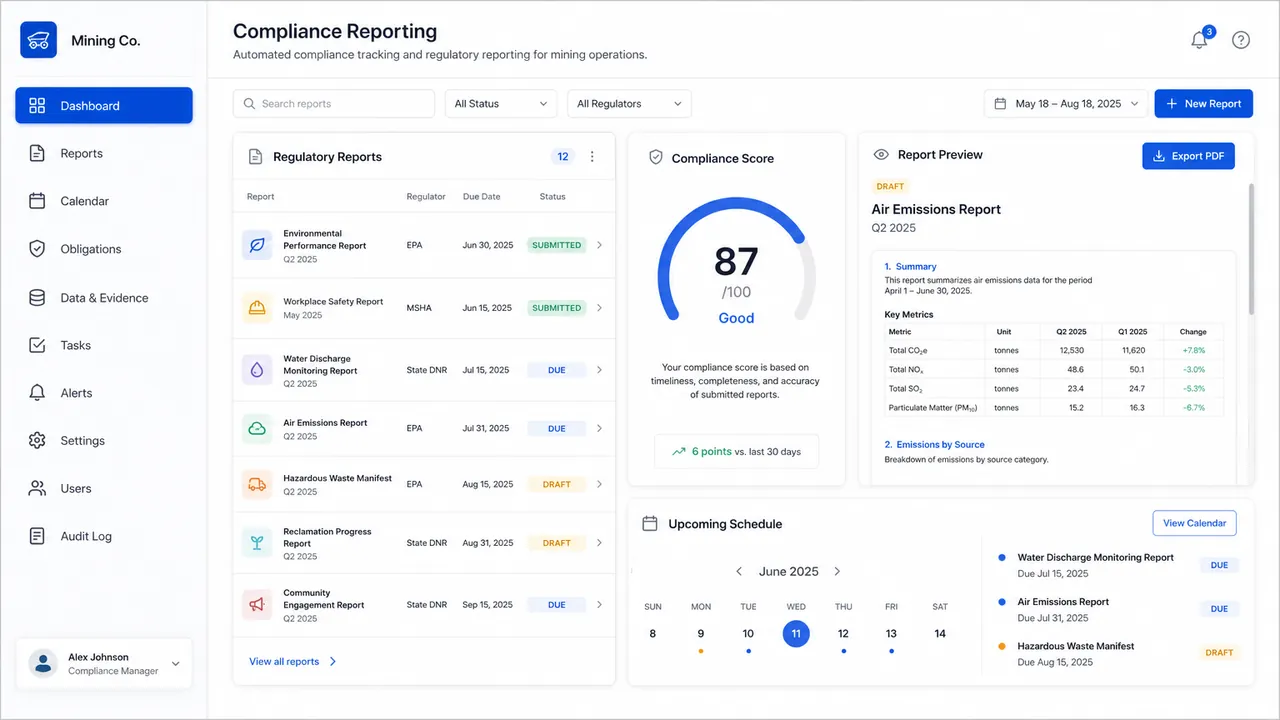Open the All Status dropdown
Screen dimensions: 1280x720
pyautogui.click(x=501, y=104)
